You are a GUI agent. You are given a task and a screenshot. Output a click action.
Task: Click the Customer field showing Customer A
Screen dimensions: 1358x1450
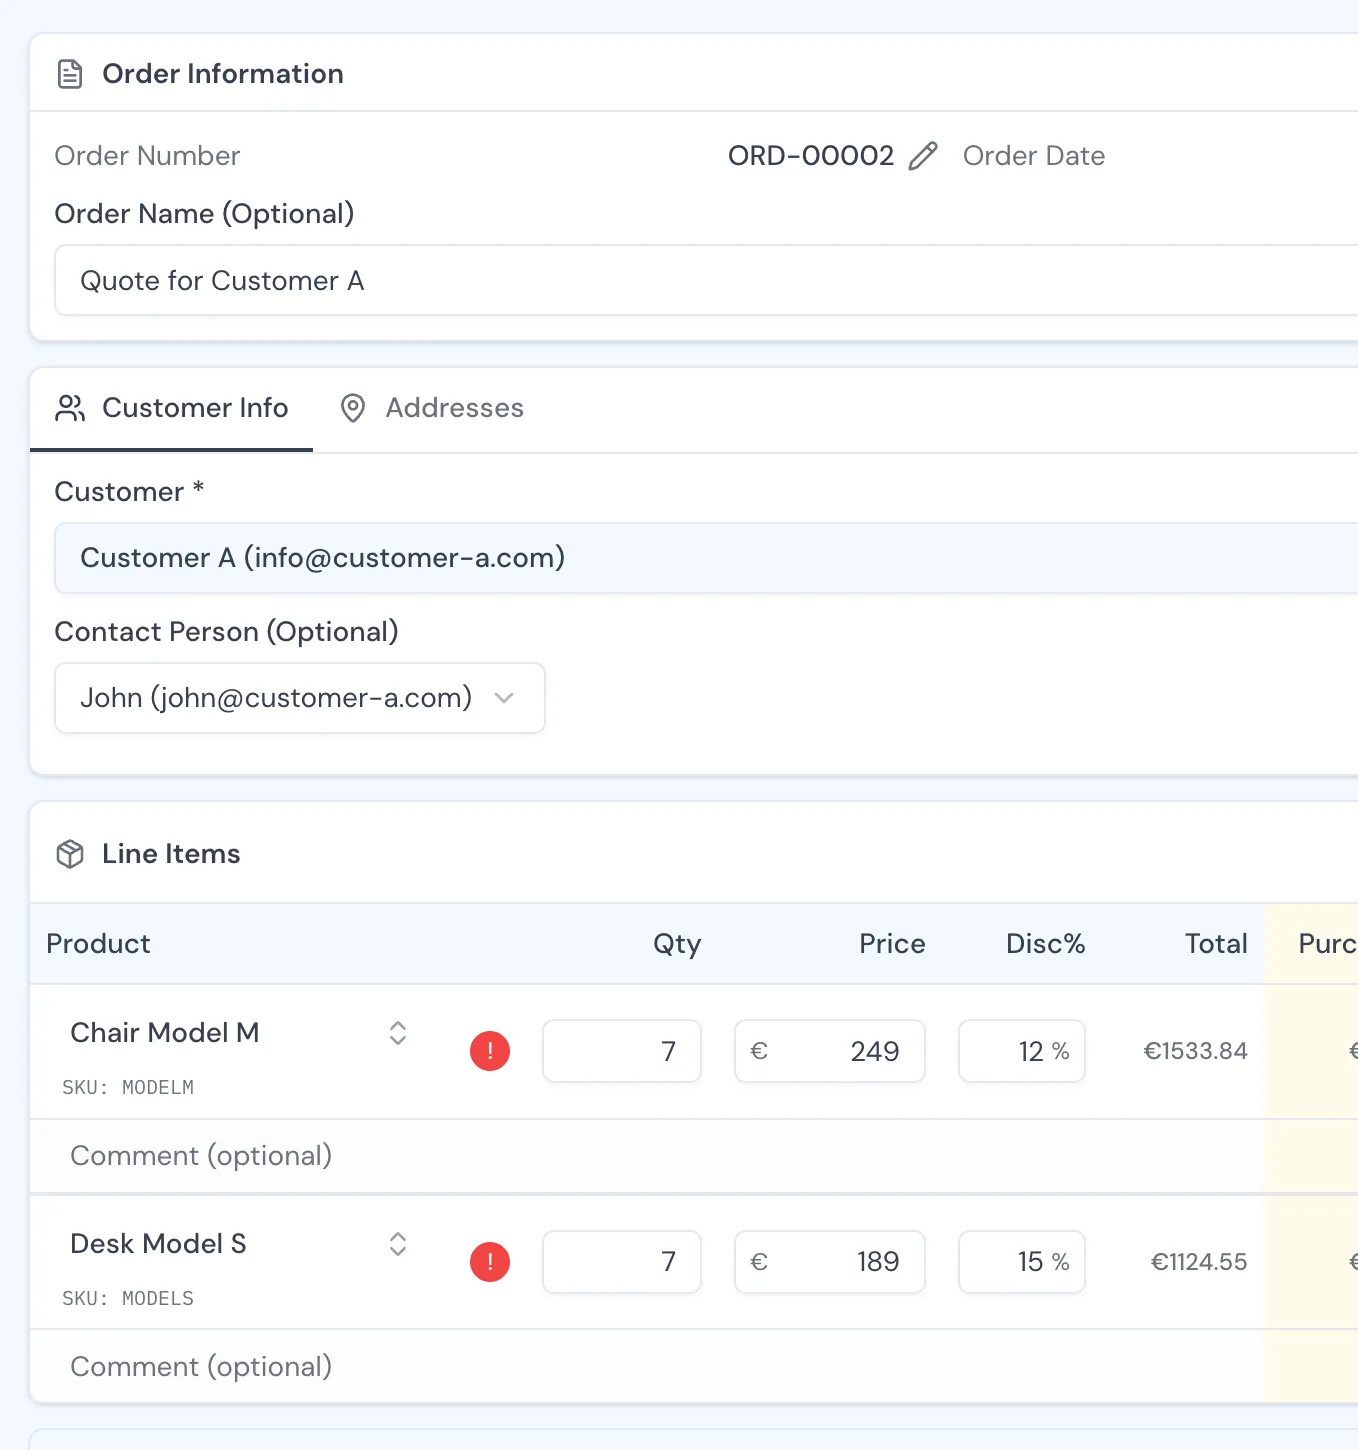[x=706, y=558]
